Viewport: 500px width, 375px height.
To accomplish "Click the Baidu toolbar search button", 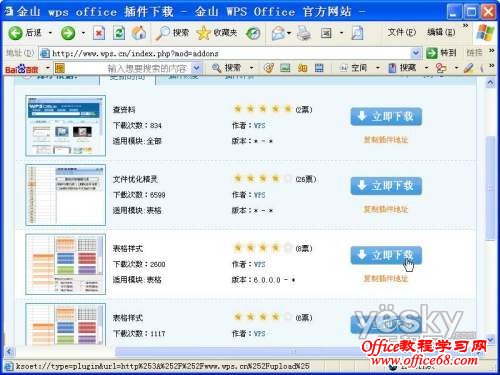I will (x=228, y=68).
